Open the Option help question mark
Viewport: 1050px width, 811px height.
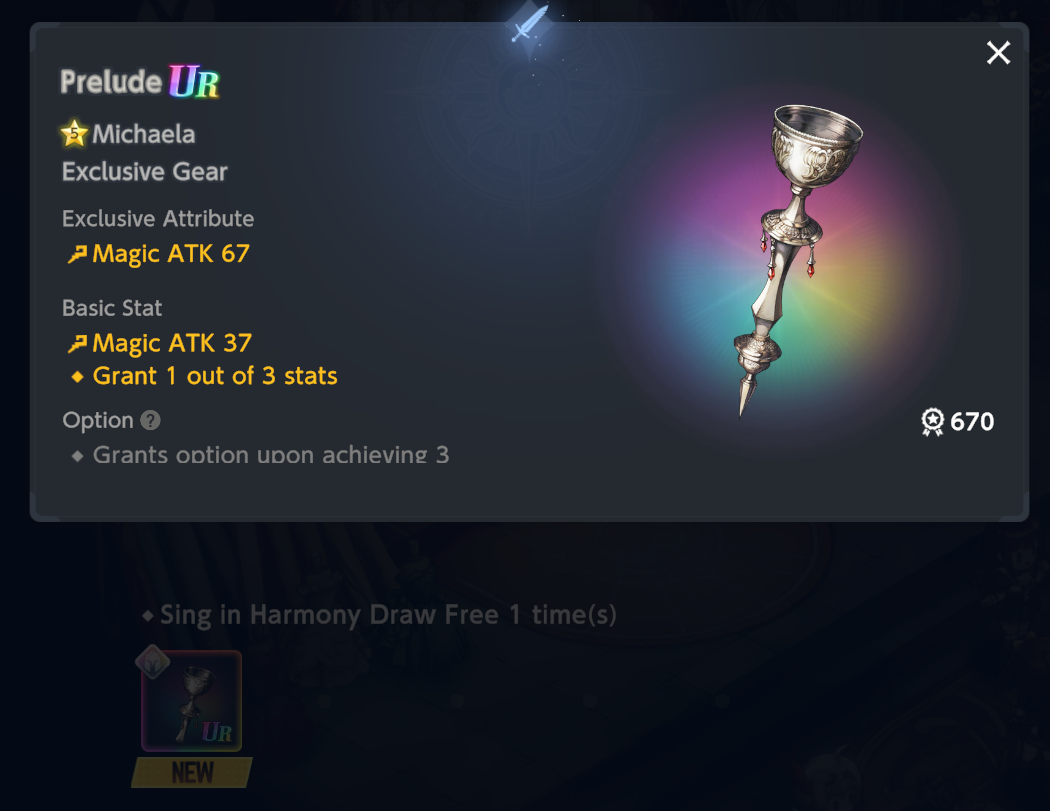tap(151, 421)
